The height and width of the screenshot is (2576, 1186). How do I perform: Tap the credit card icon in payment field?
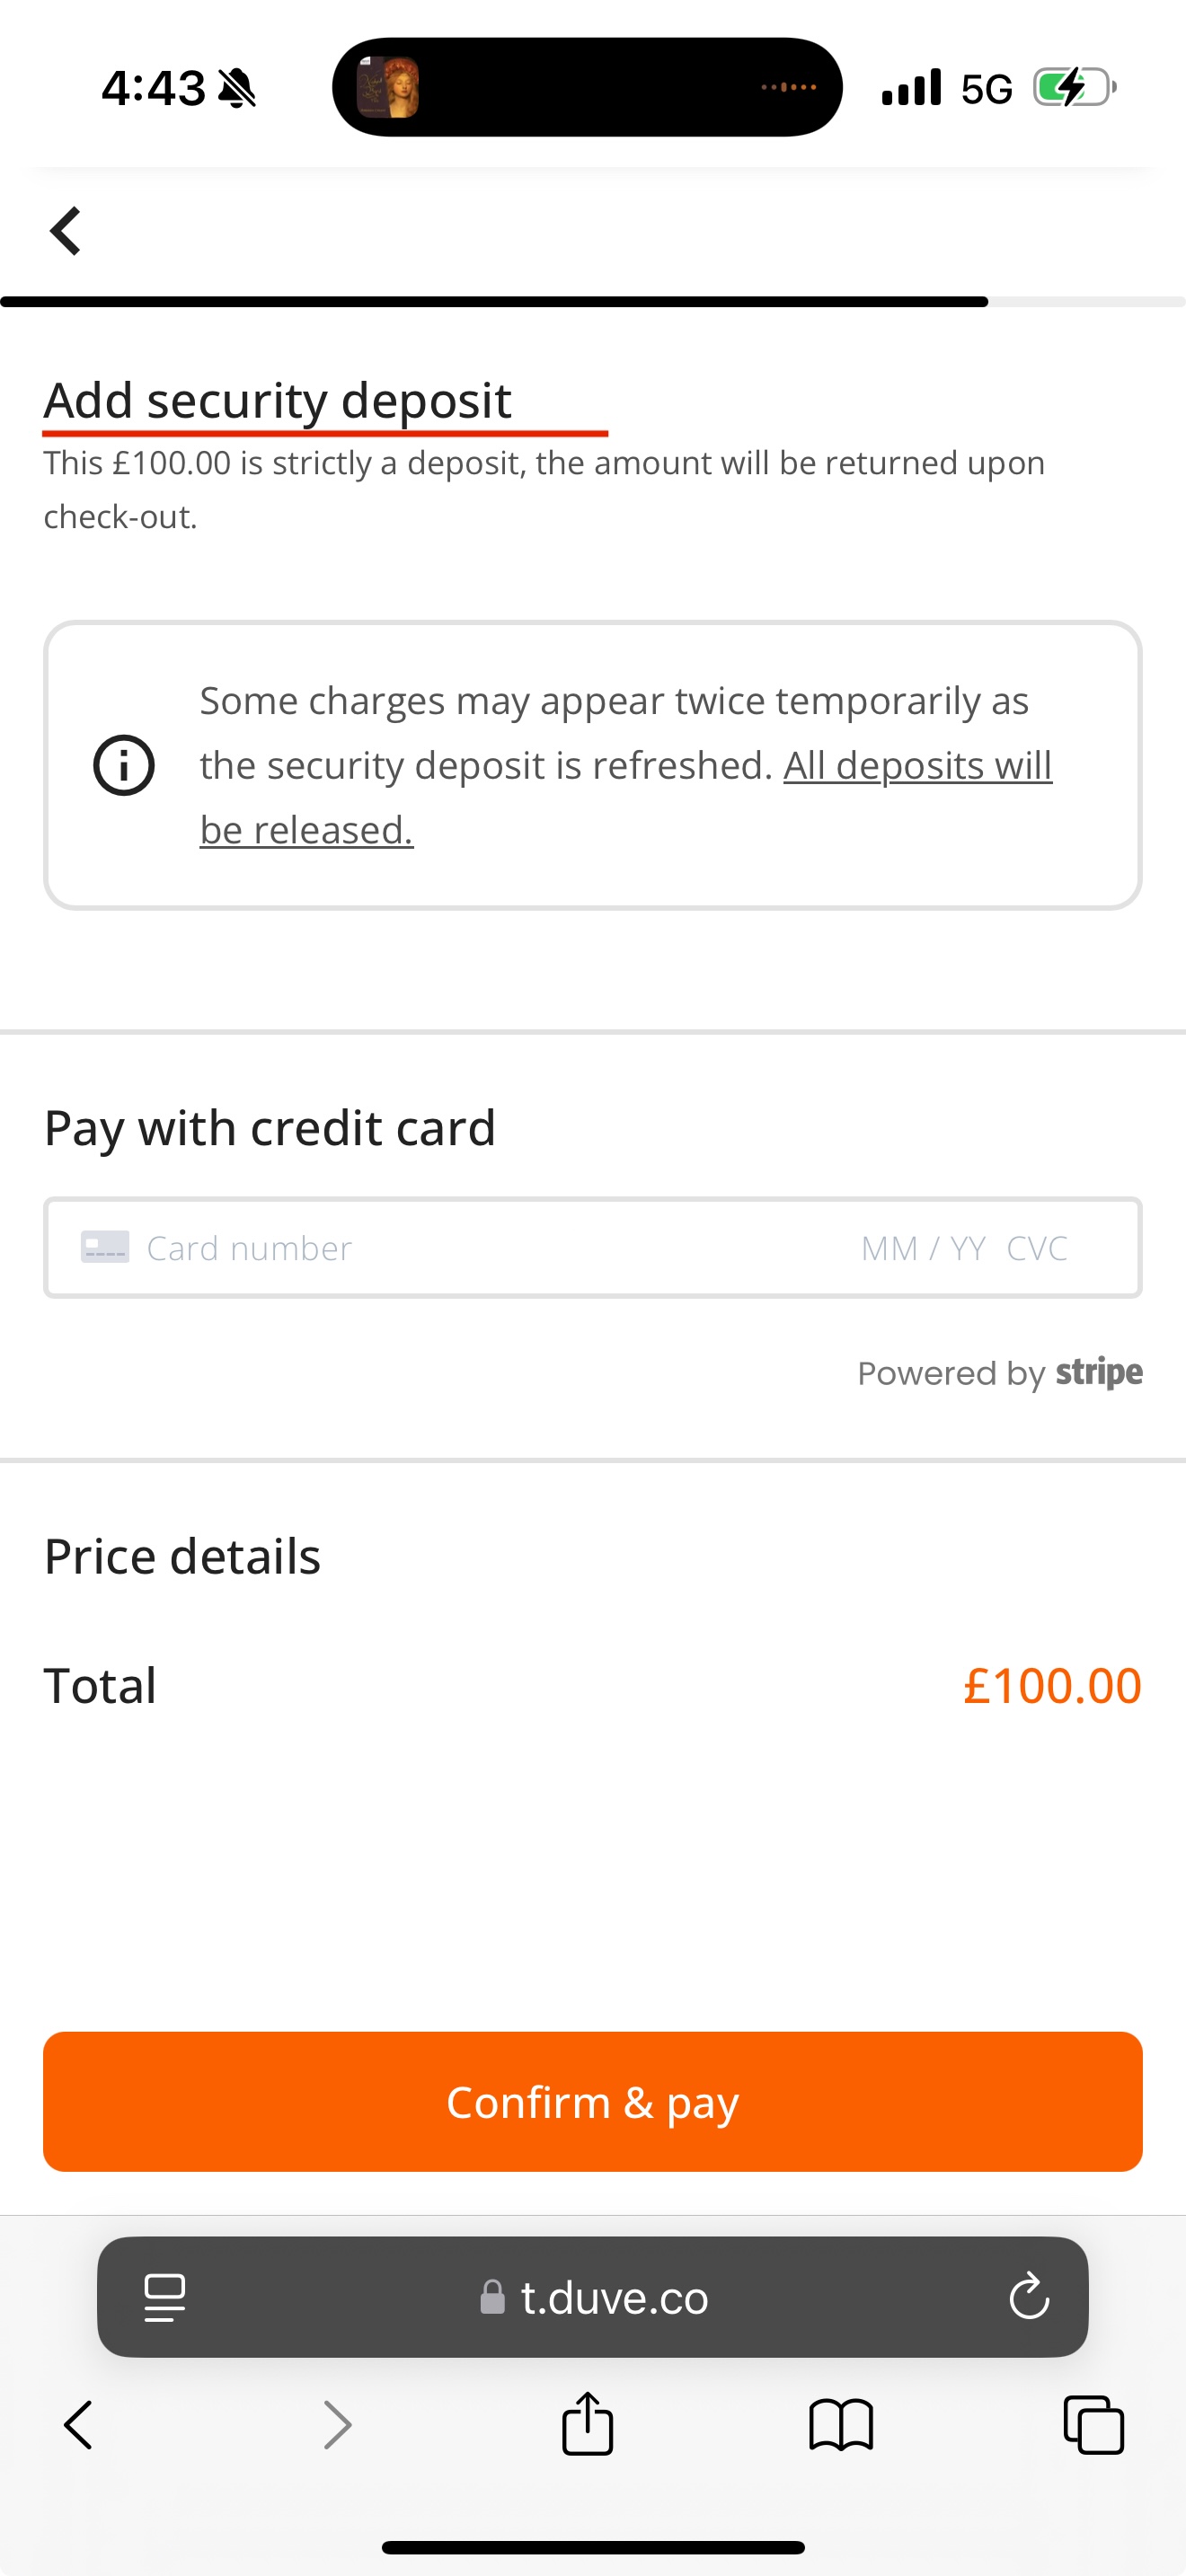coord(105,1247)
